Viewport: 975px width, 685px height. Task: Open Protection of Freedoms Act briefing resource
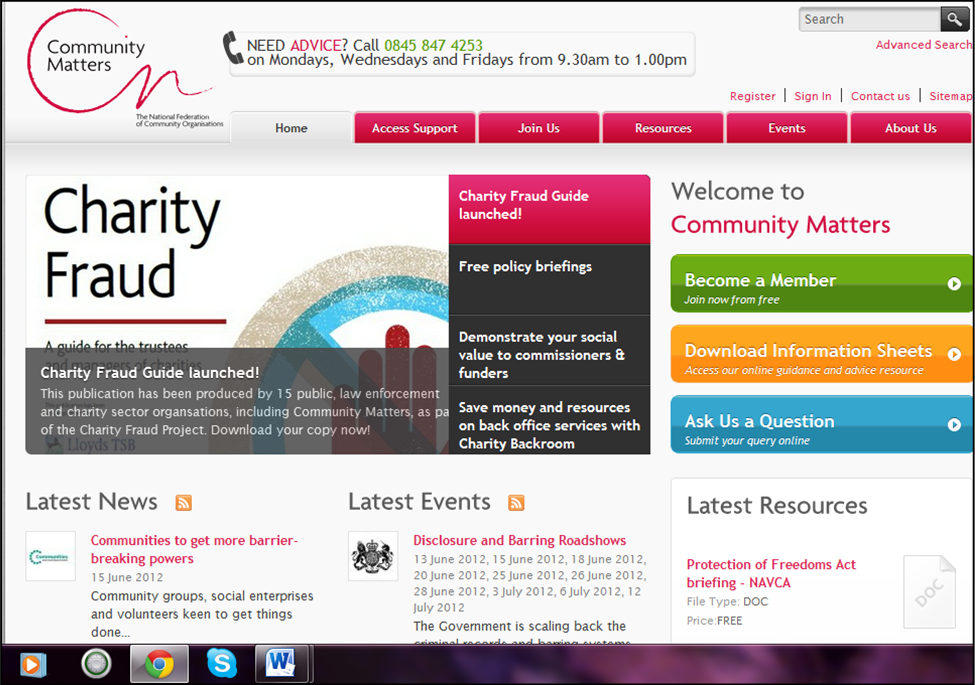[x=771, y=573]
